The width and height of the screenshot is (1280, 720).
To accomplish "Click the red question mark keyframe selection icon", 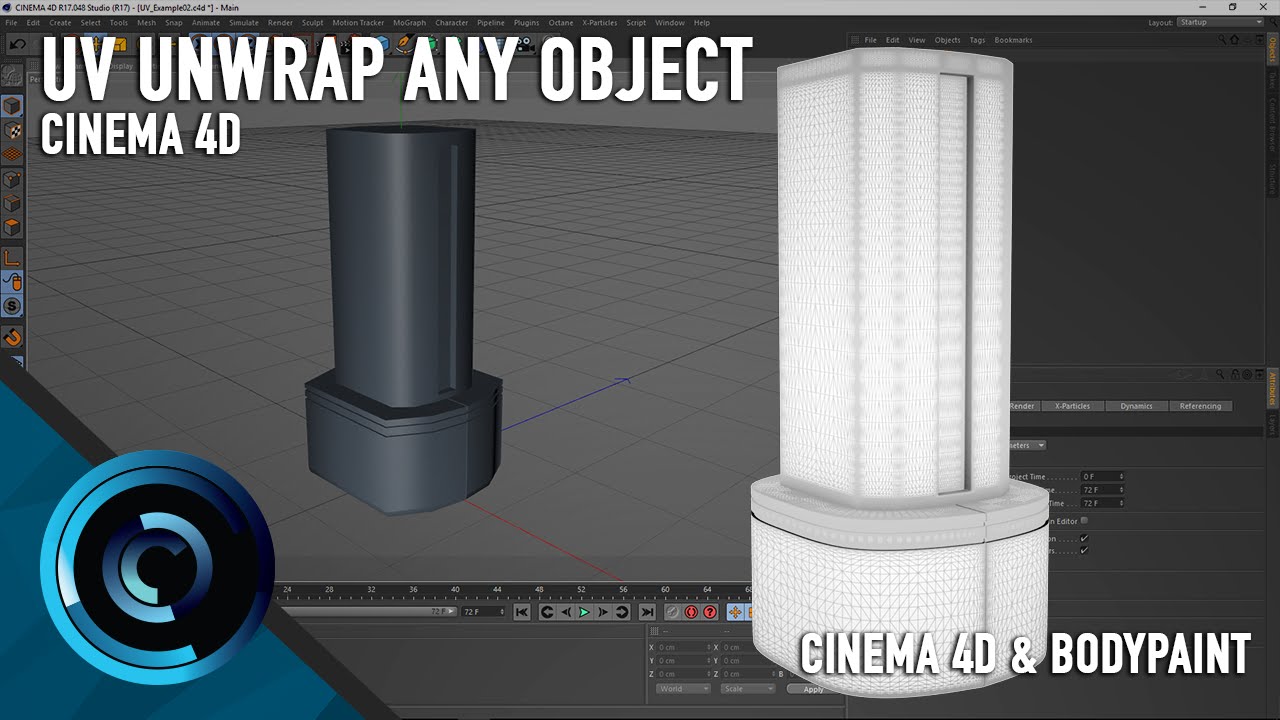I will (710, 612).
